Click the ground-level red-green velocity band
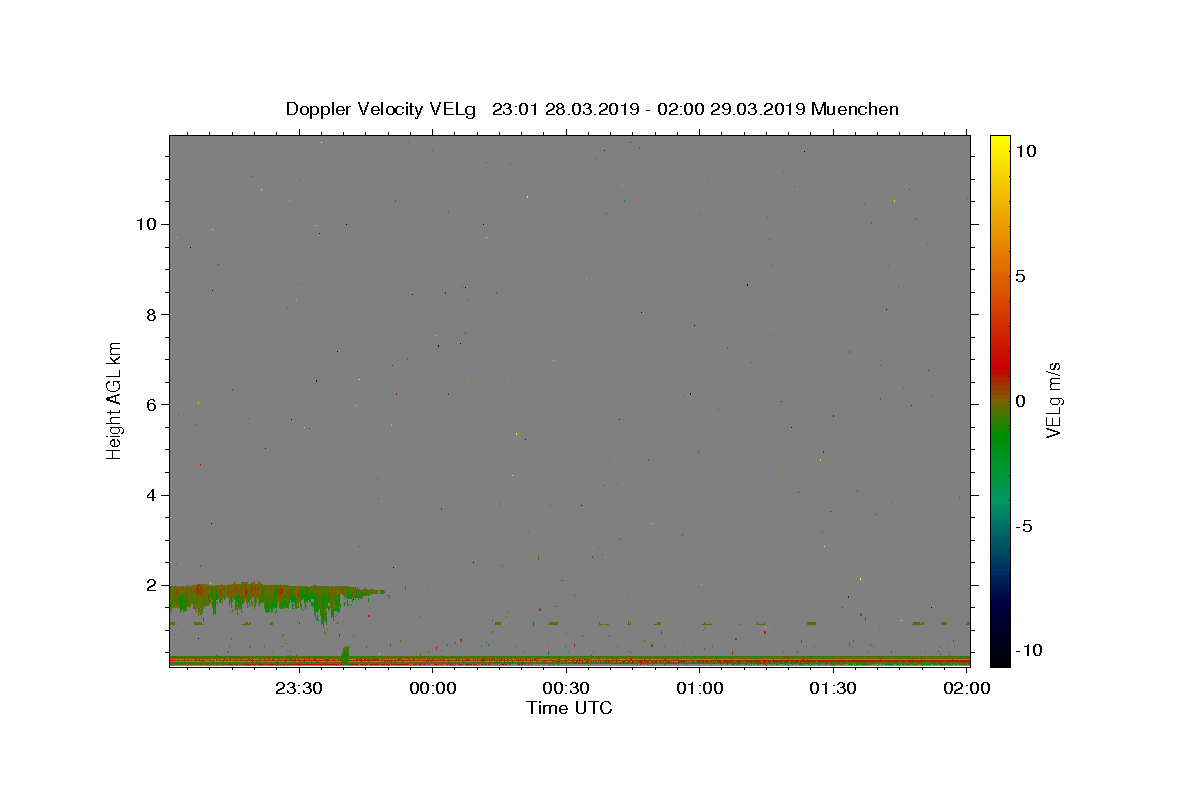 click(x=569, y=660)
